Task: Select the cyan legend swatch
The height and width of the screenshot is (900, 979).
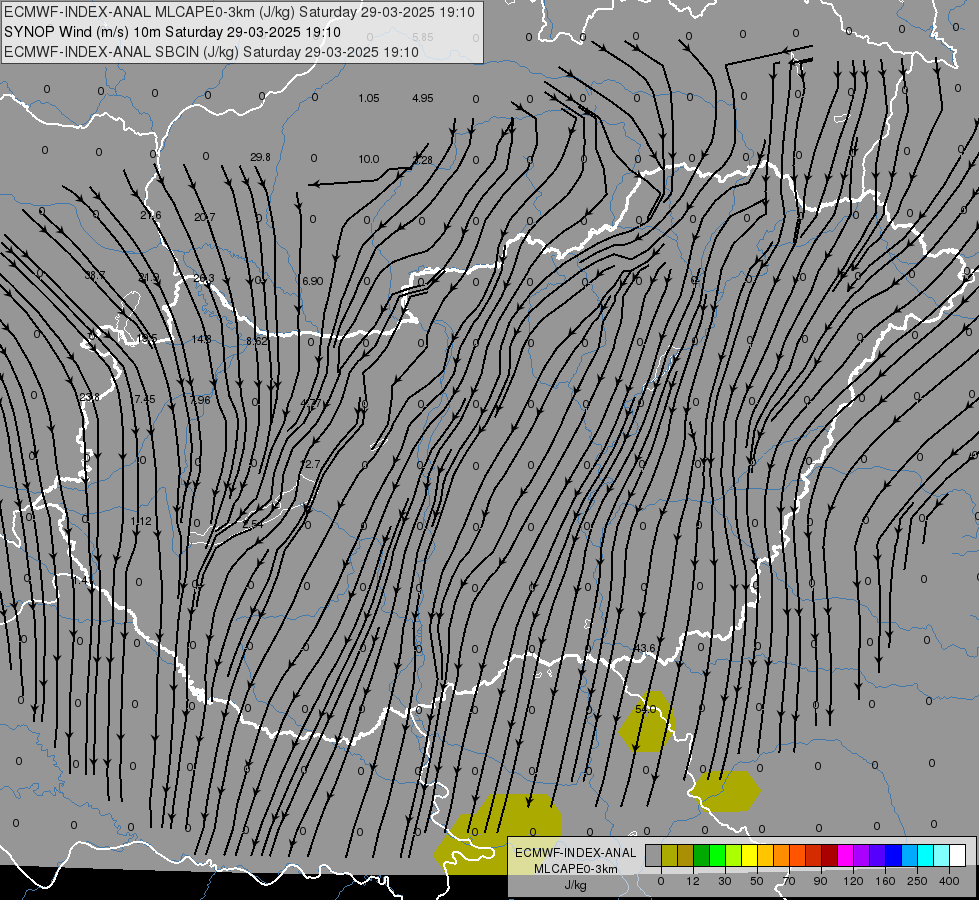Action: pos(925,855)
